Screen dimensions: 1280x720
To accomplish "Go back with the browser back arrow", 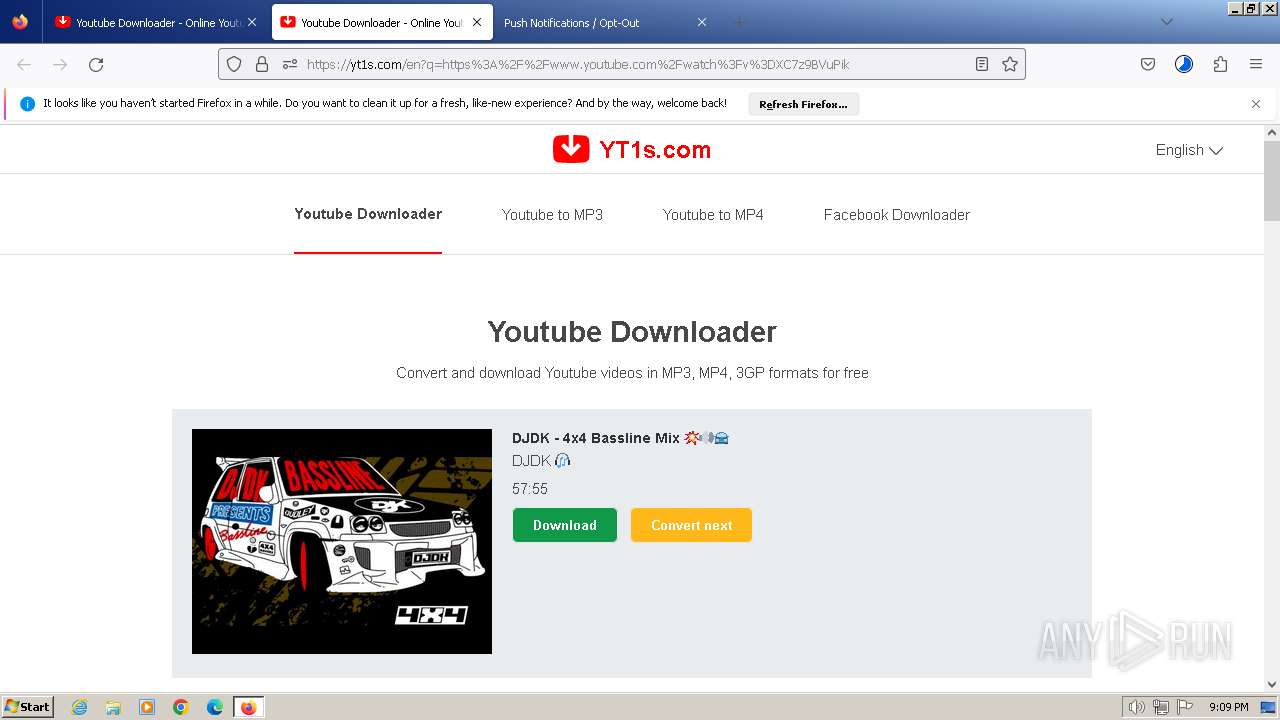I will 24,64.
